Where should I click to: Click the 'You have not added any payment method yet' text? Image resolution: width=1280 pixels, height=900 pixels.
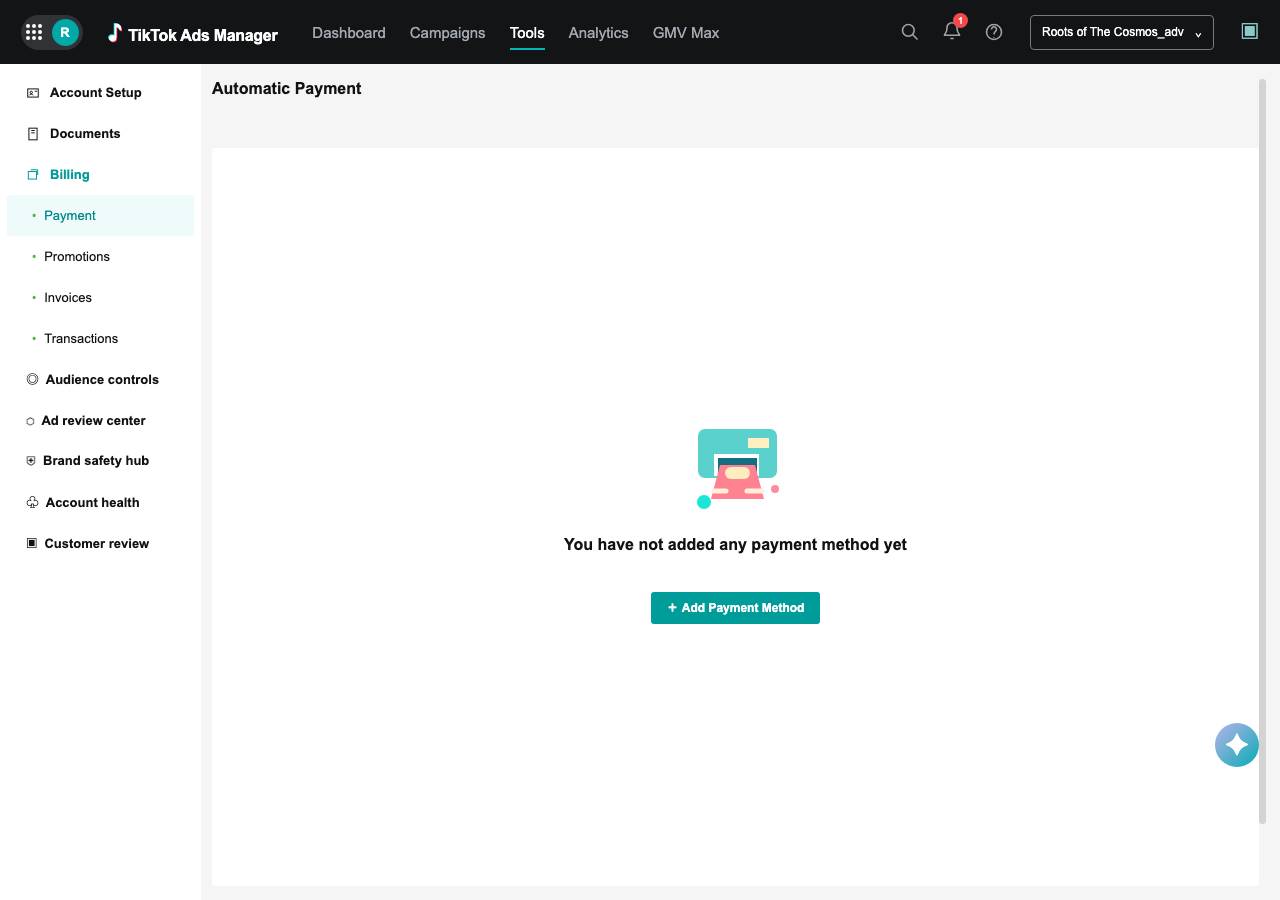735,544
